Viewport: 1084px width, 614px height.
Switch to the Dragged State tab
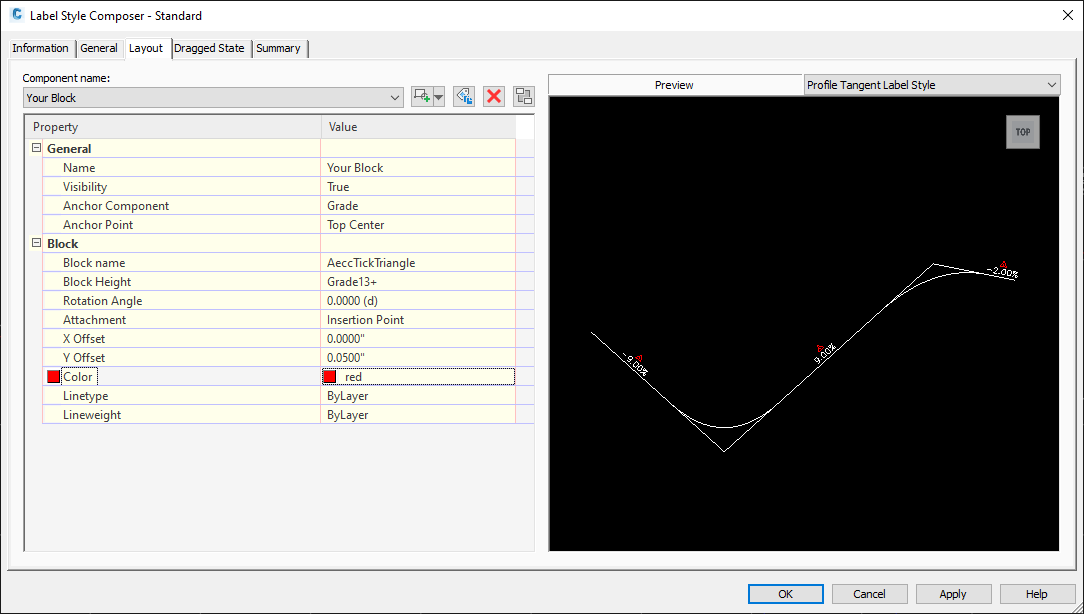point(210,47)
